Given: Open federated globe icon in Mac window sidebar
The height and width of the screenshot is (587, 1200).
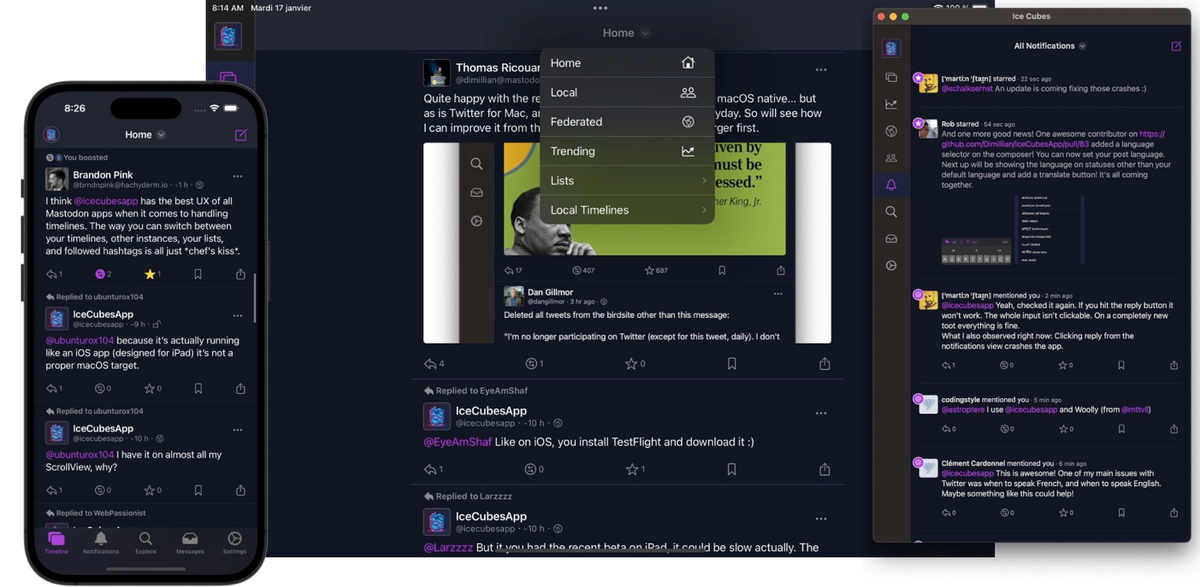Looking at the screenshot, I should coord(891,131).
